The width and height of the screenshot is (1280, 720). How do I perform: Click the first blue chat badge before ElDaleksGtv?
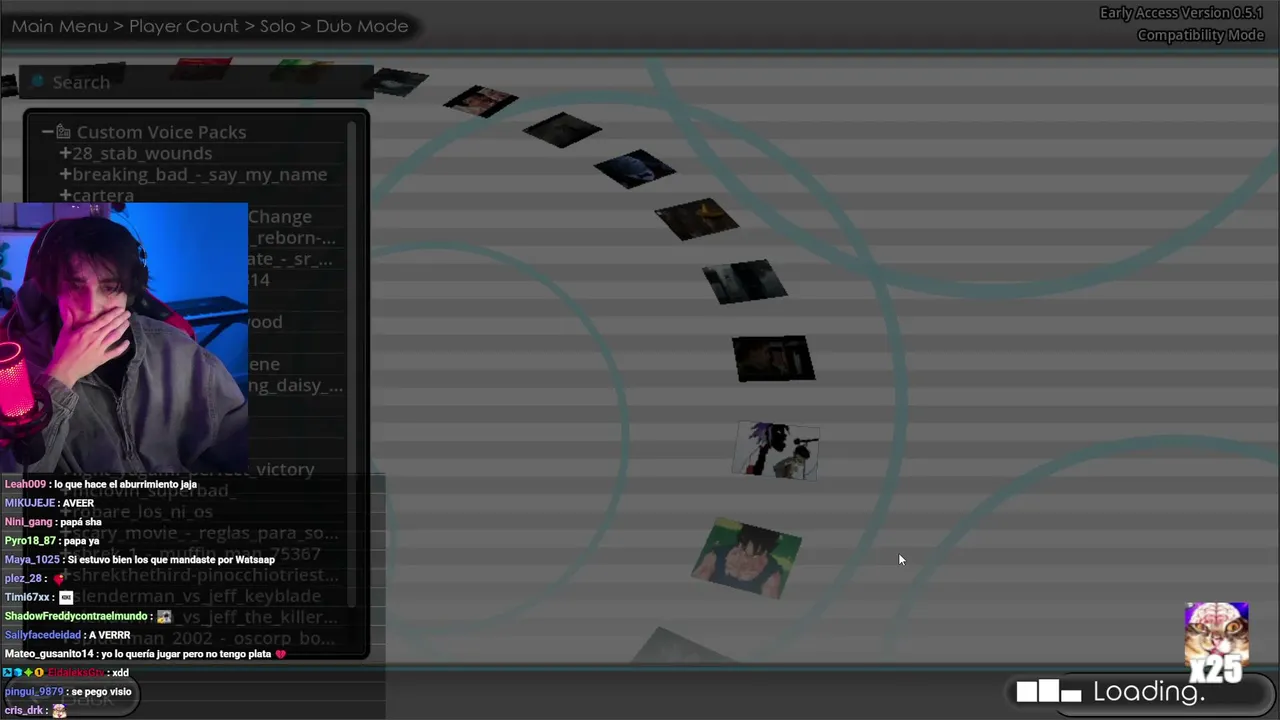coord(8,673)
